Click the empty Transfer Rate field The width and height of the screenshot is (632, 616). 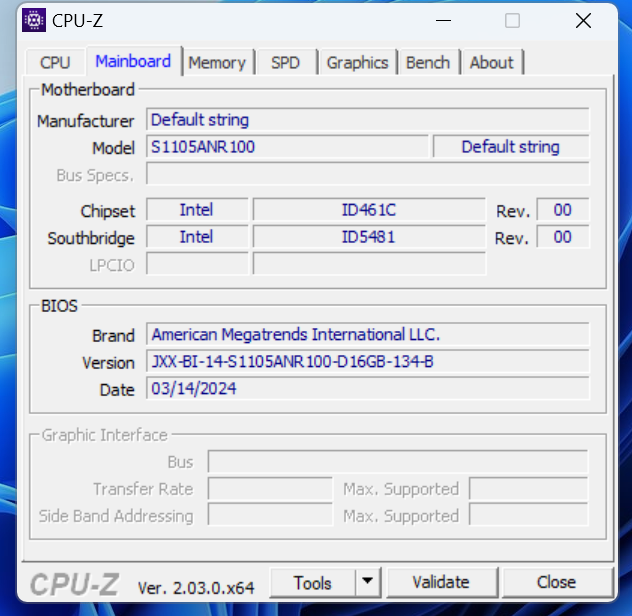click(270, 489)
